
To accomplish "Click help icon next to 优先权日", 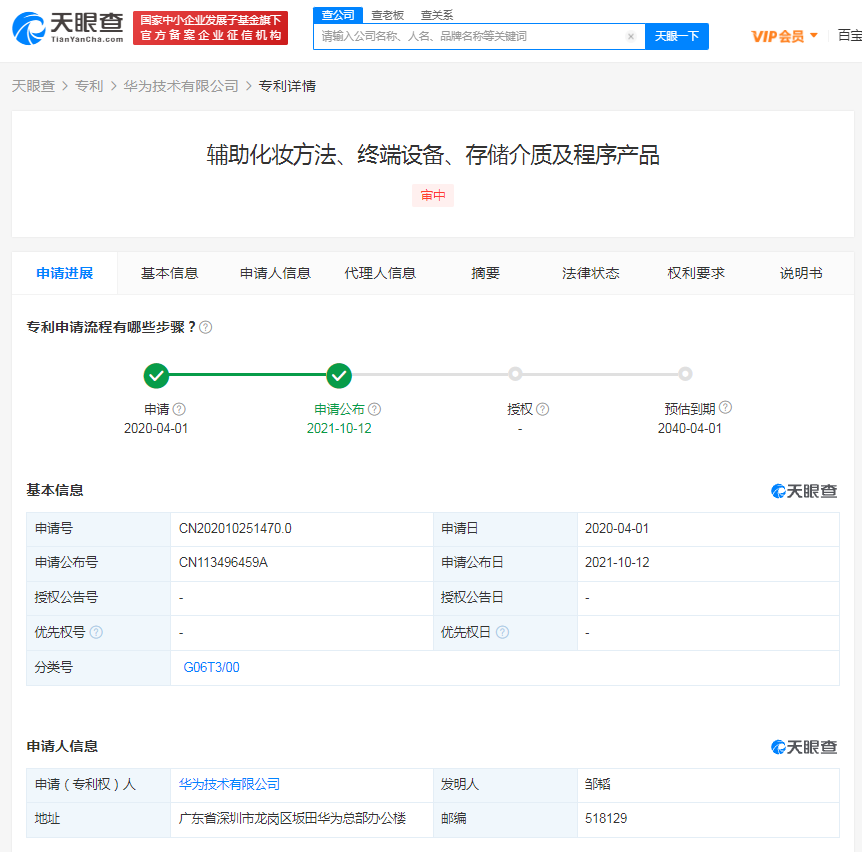I will (x=502, y=632).
